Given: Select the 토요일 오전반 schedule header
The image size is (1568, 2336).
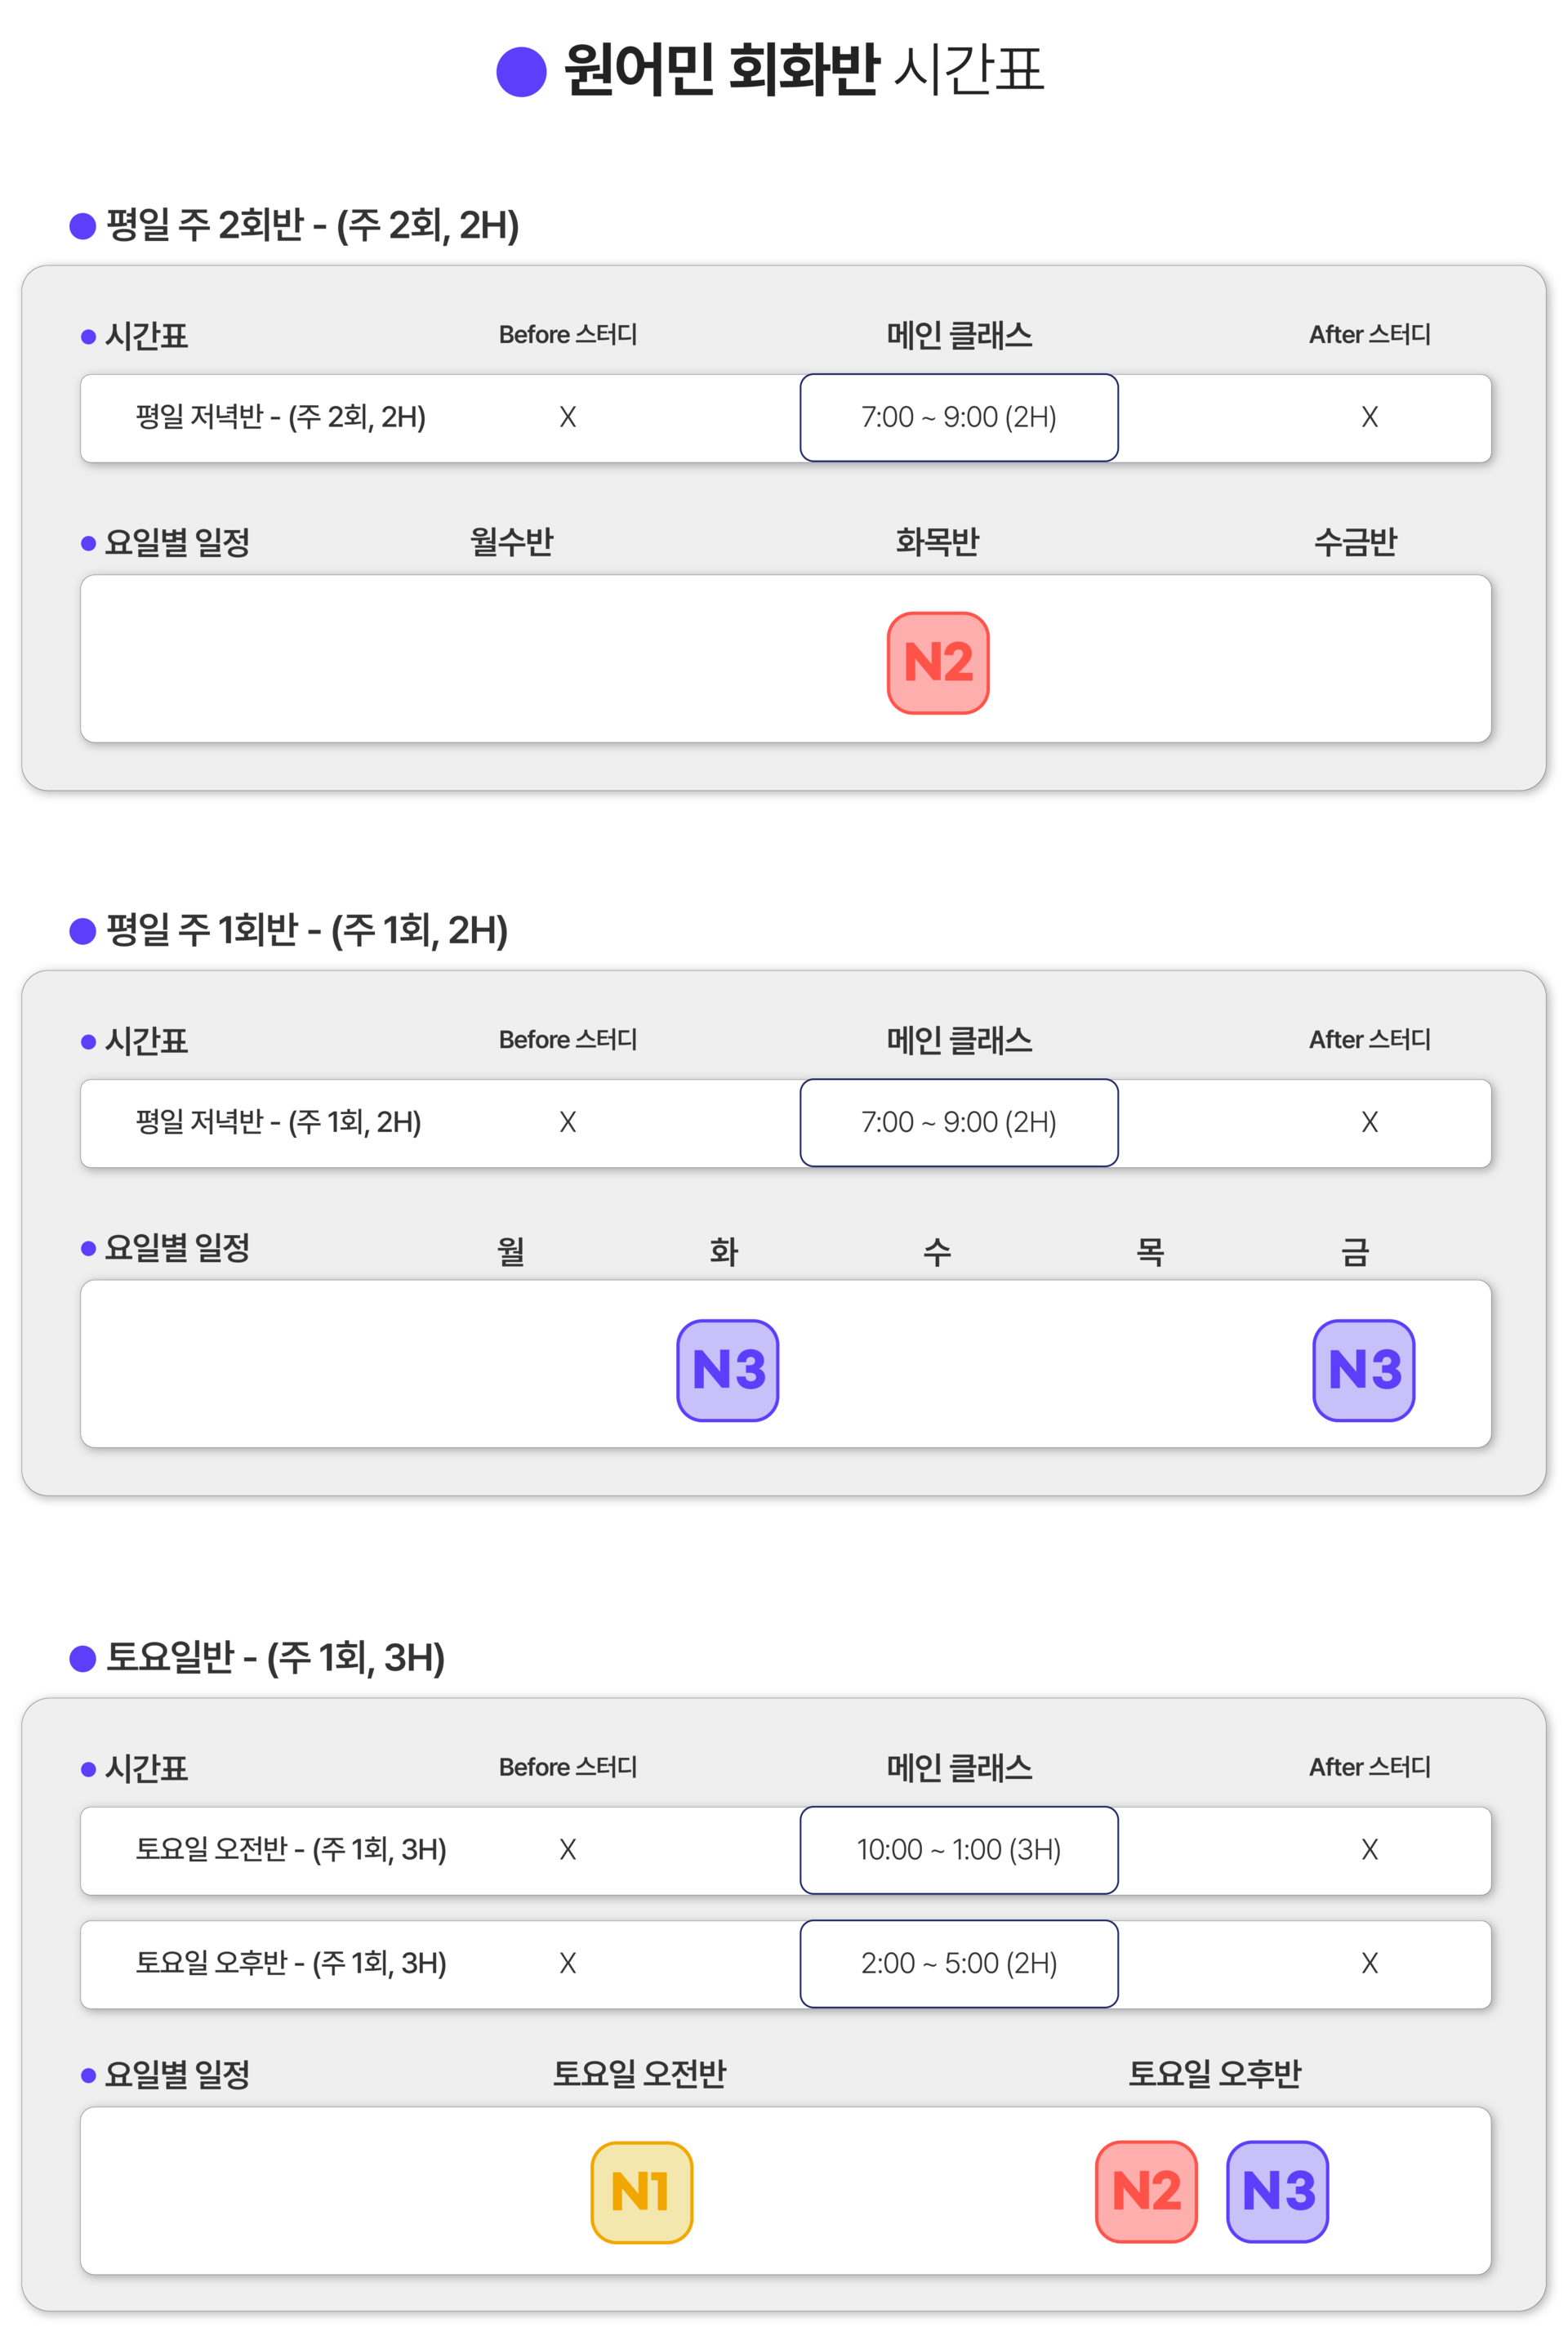Looking at the screenshot, I should (x=640, y=2074).
